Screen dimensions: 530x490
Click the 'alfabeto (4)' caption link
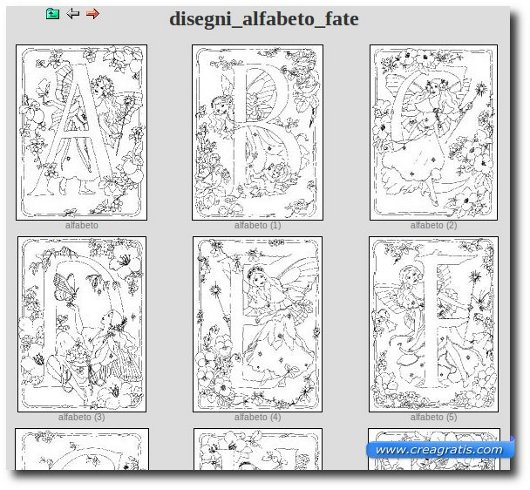pos(258,417)
